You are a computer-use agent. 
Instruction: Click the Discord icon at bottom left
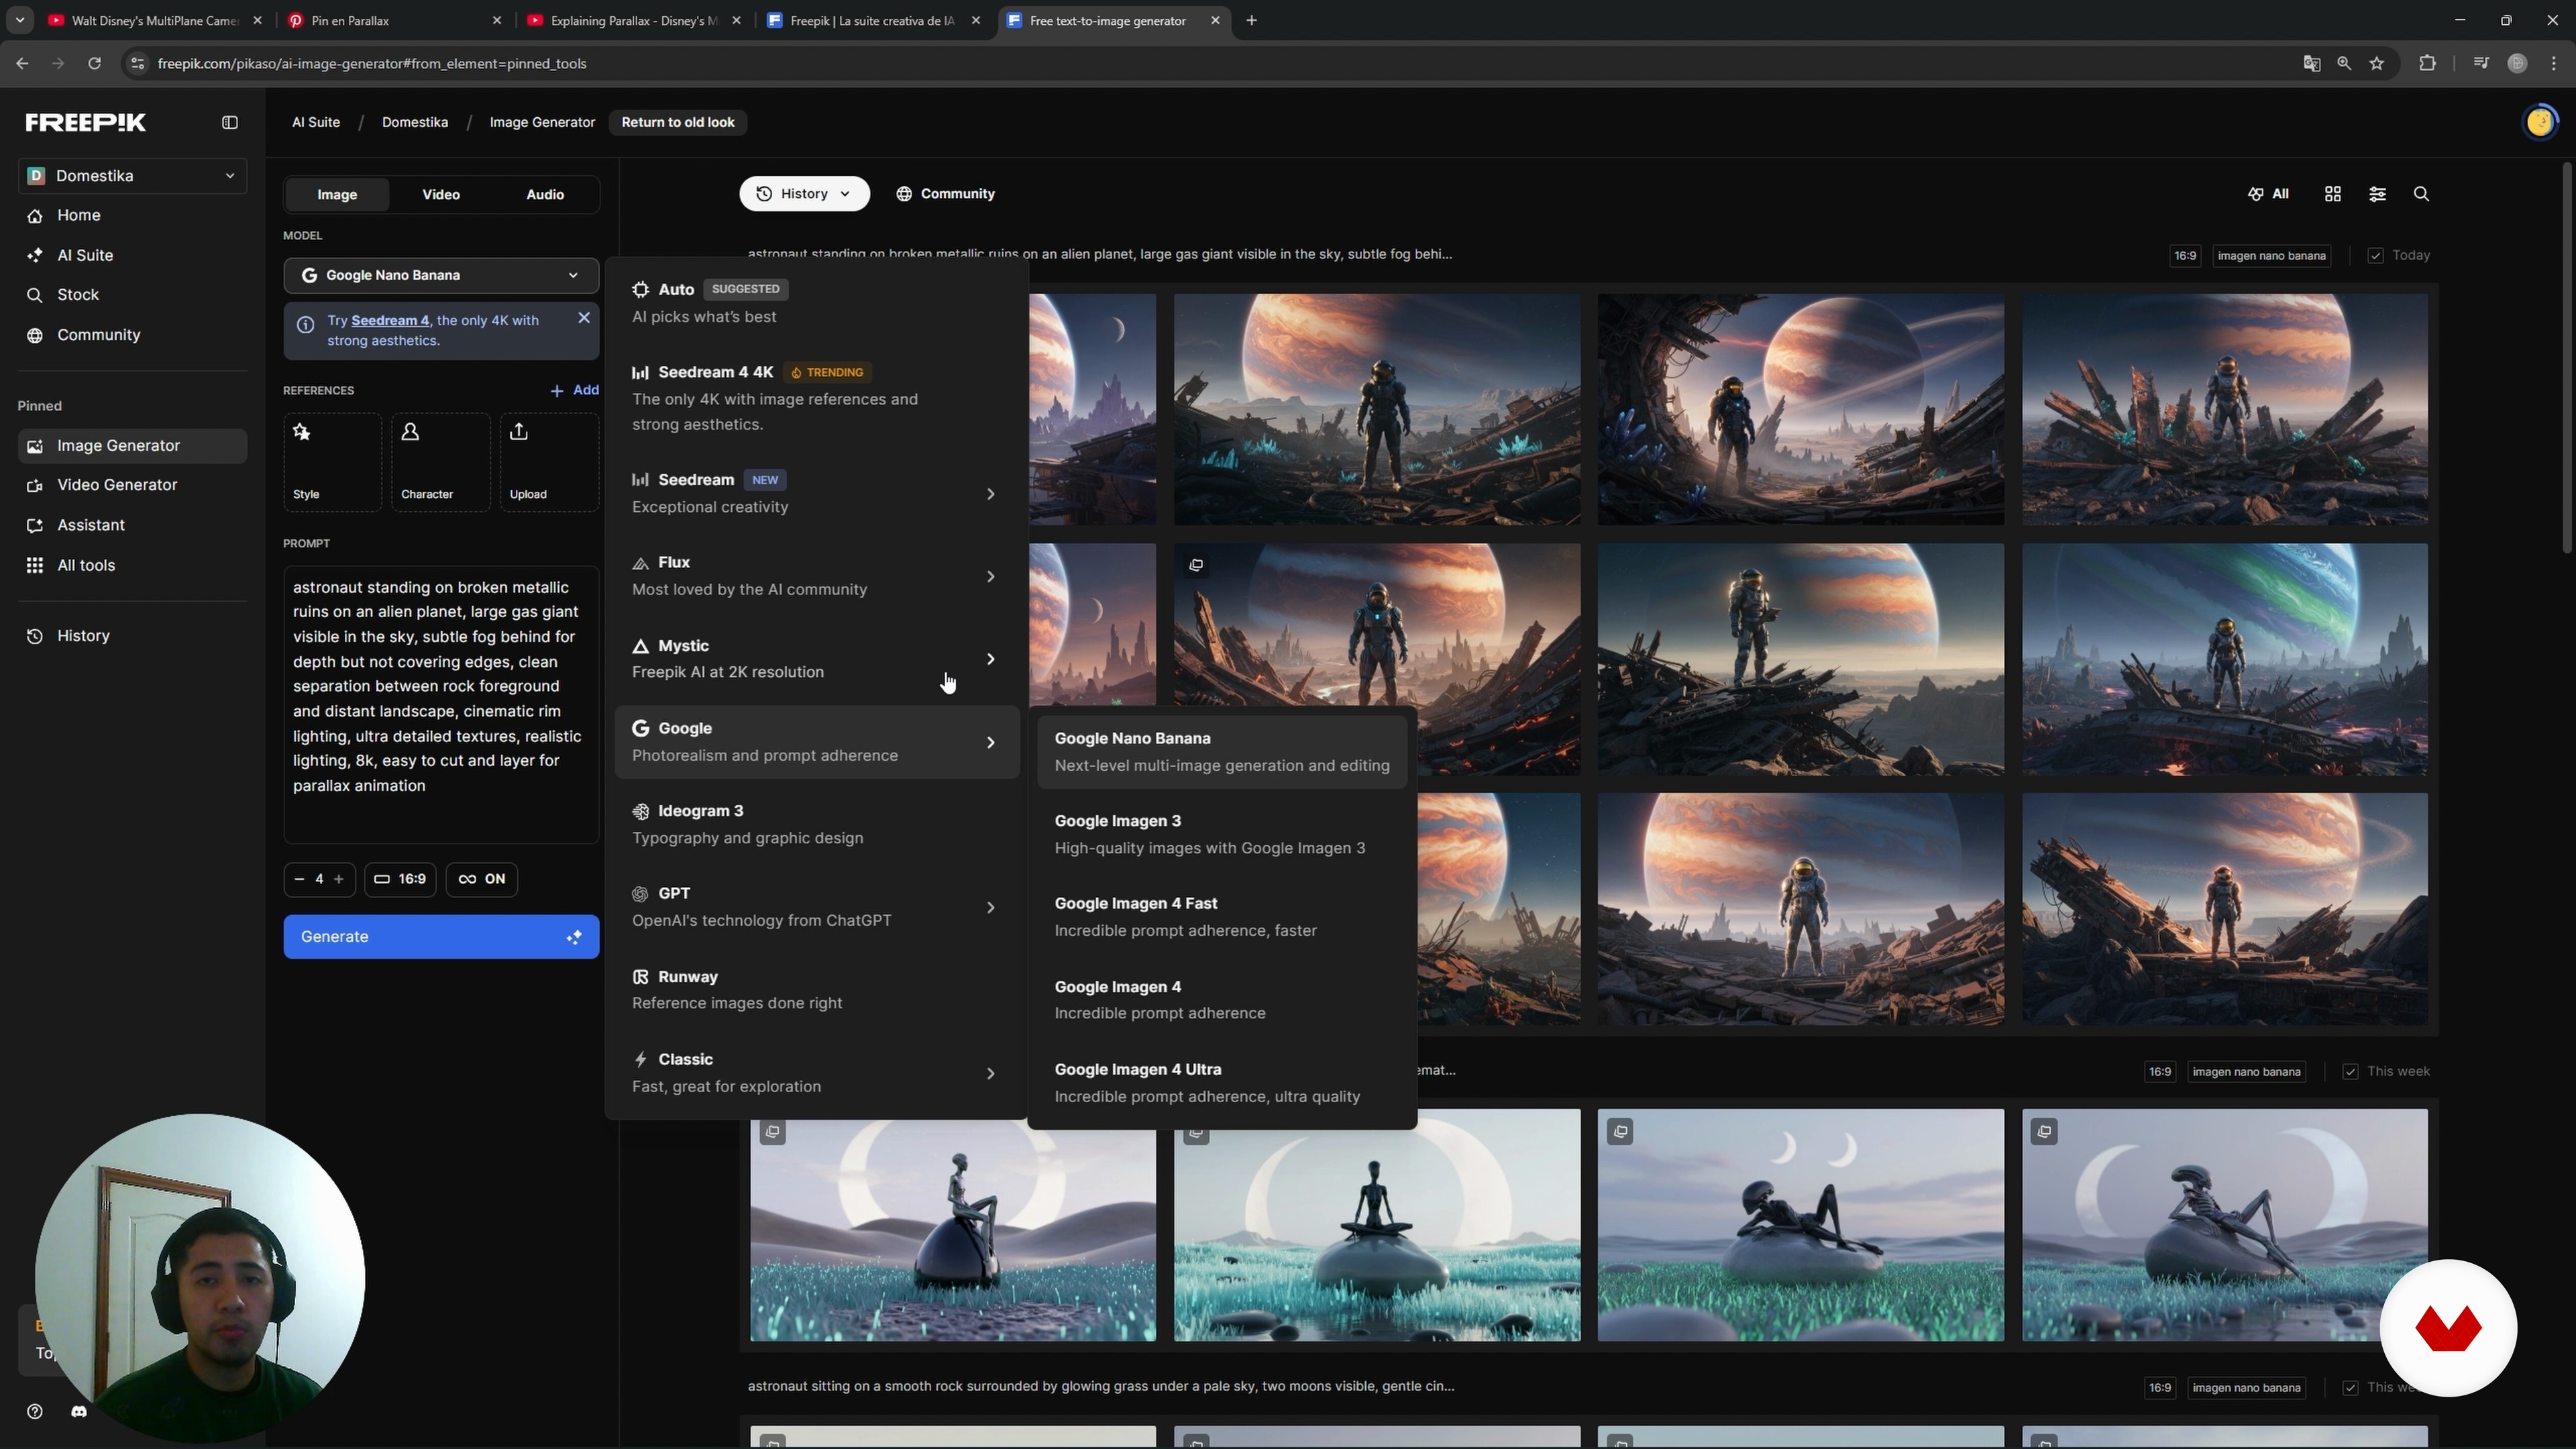[x=79, y=1411]
